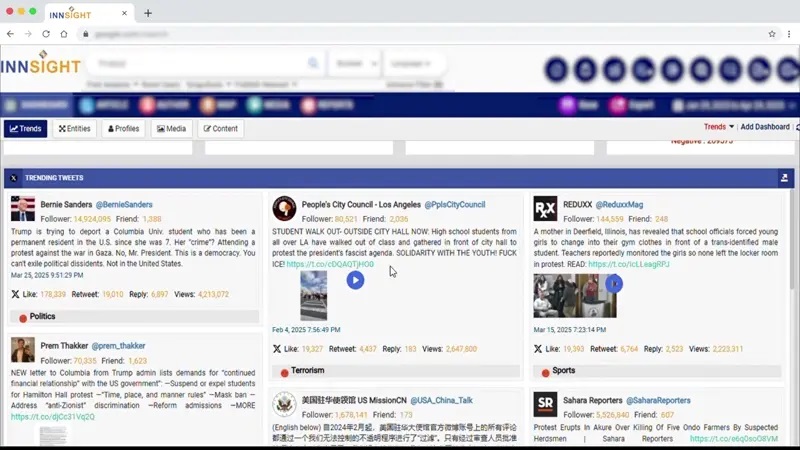Open the t.co/djCc31Vq2Q link in Prem Thakker tweet

53,417
